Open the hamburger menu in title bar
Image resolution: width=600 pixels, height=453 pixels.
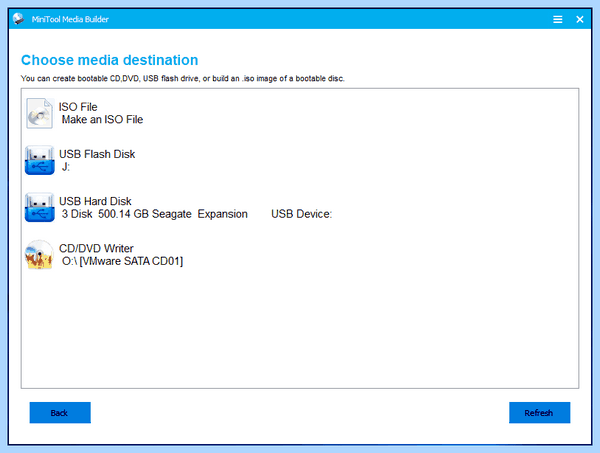coord(558,19)
